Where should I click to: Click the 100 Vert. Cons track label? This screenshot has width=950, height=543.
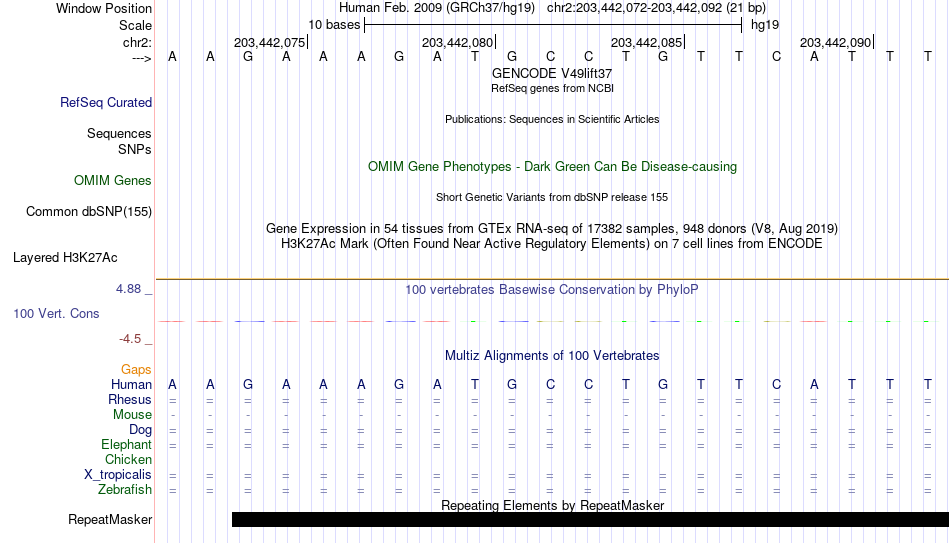coord(56,313)
